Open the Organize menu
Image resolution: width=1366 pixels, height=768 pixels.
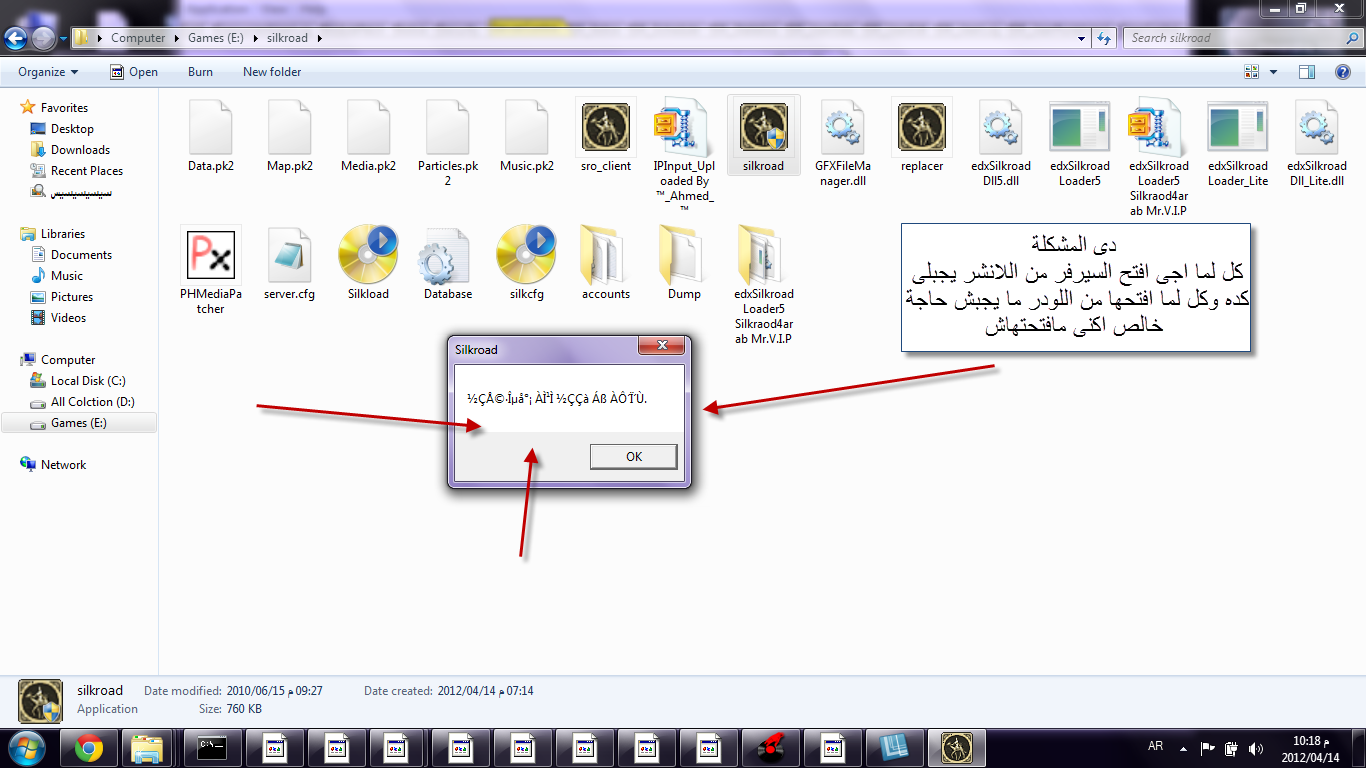(x=48, y=72)
